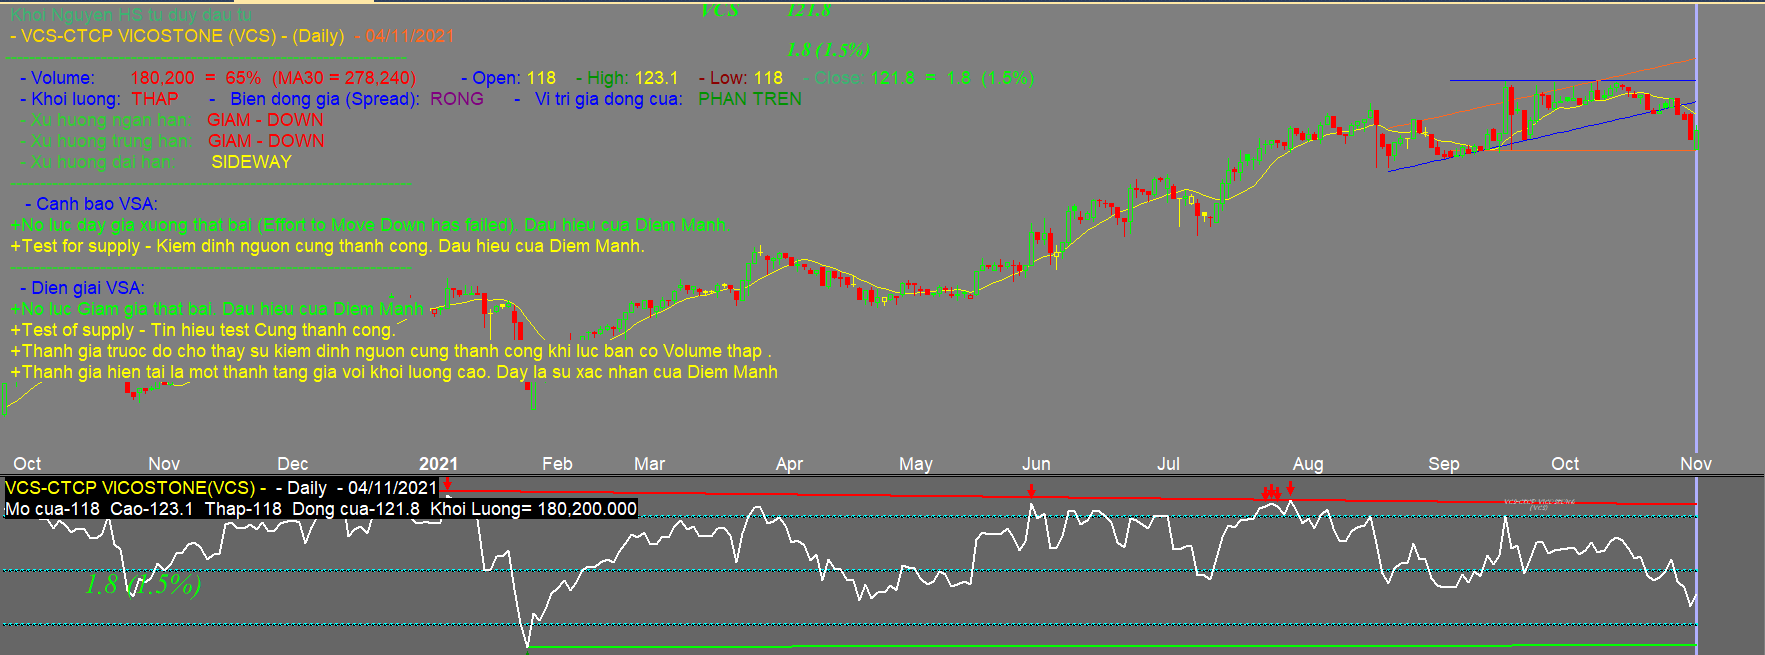Click the 'Thanh gia truoc do cho thay' line
The height and width of the screenshot is (655, 1765).
[x=391, y=351]
